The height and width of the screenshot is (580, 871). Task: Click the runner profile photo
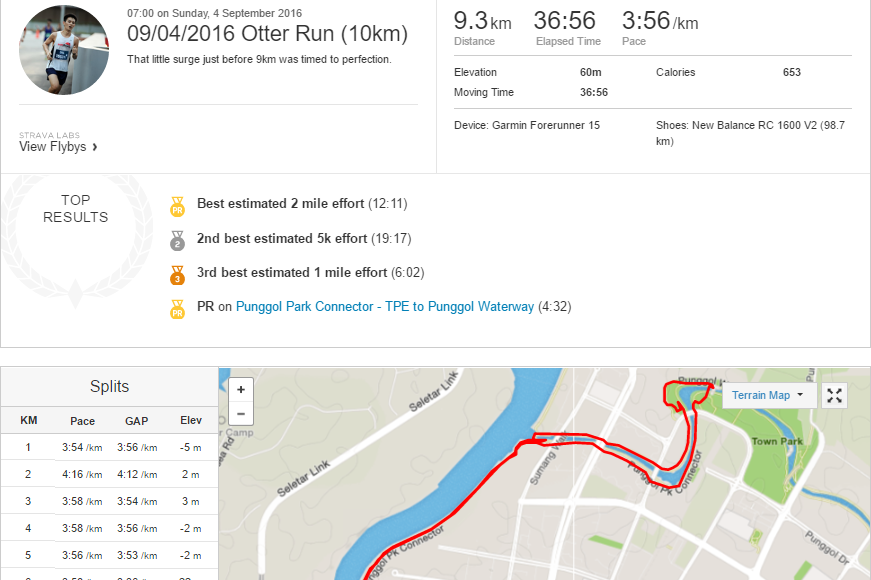[x=64, y=50]
